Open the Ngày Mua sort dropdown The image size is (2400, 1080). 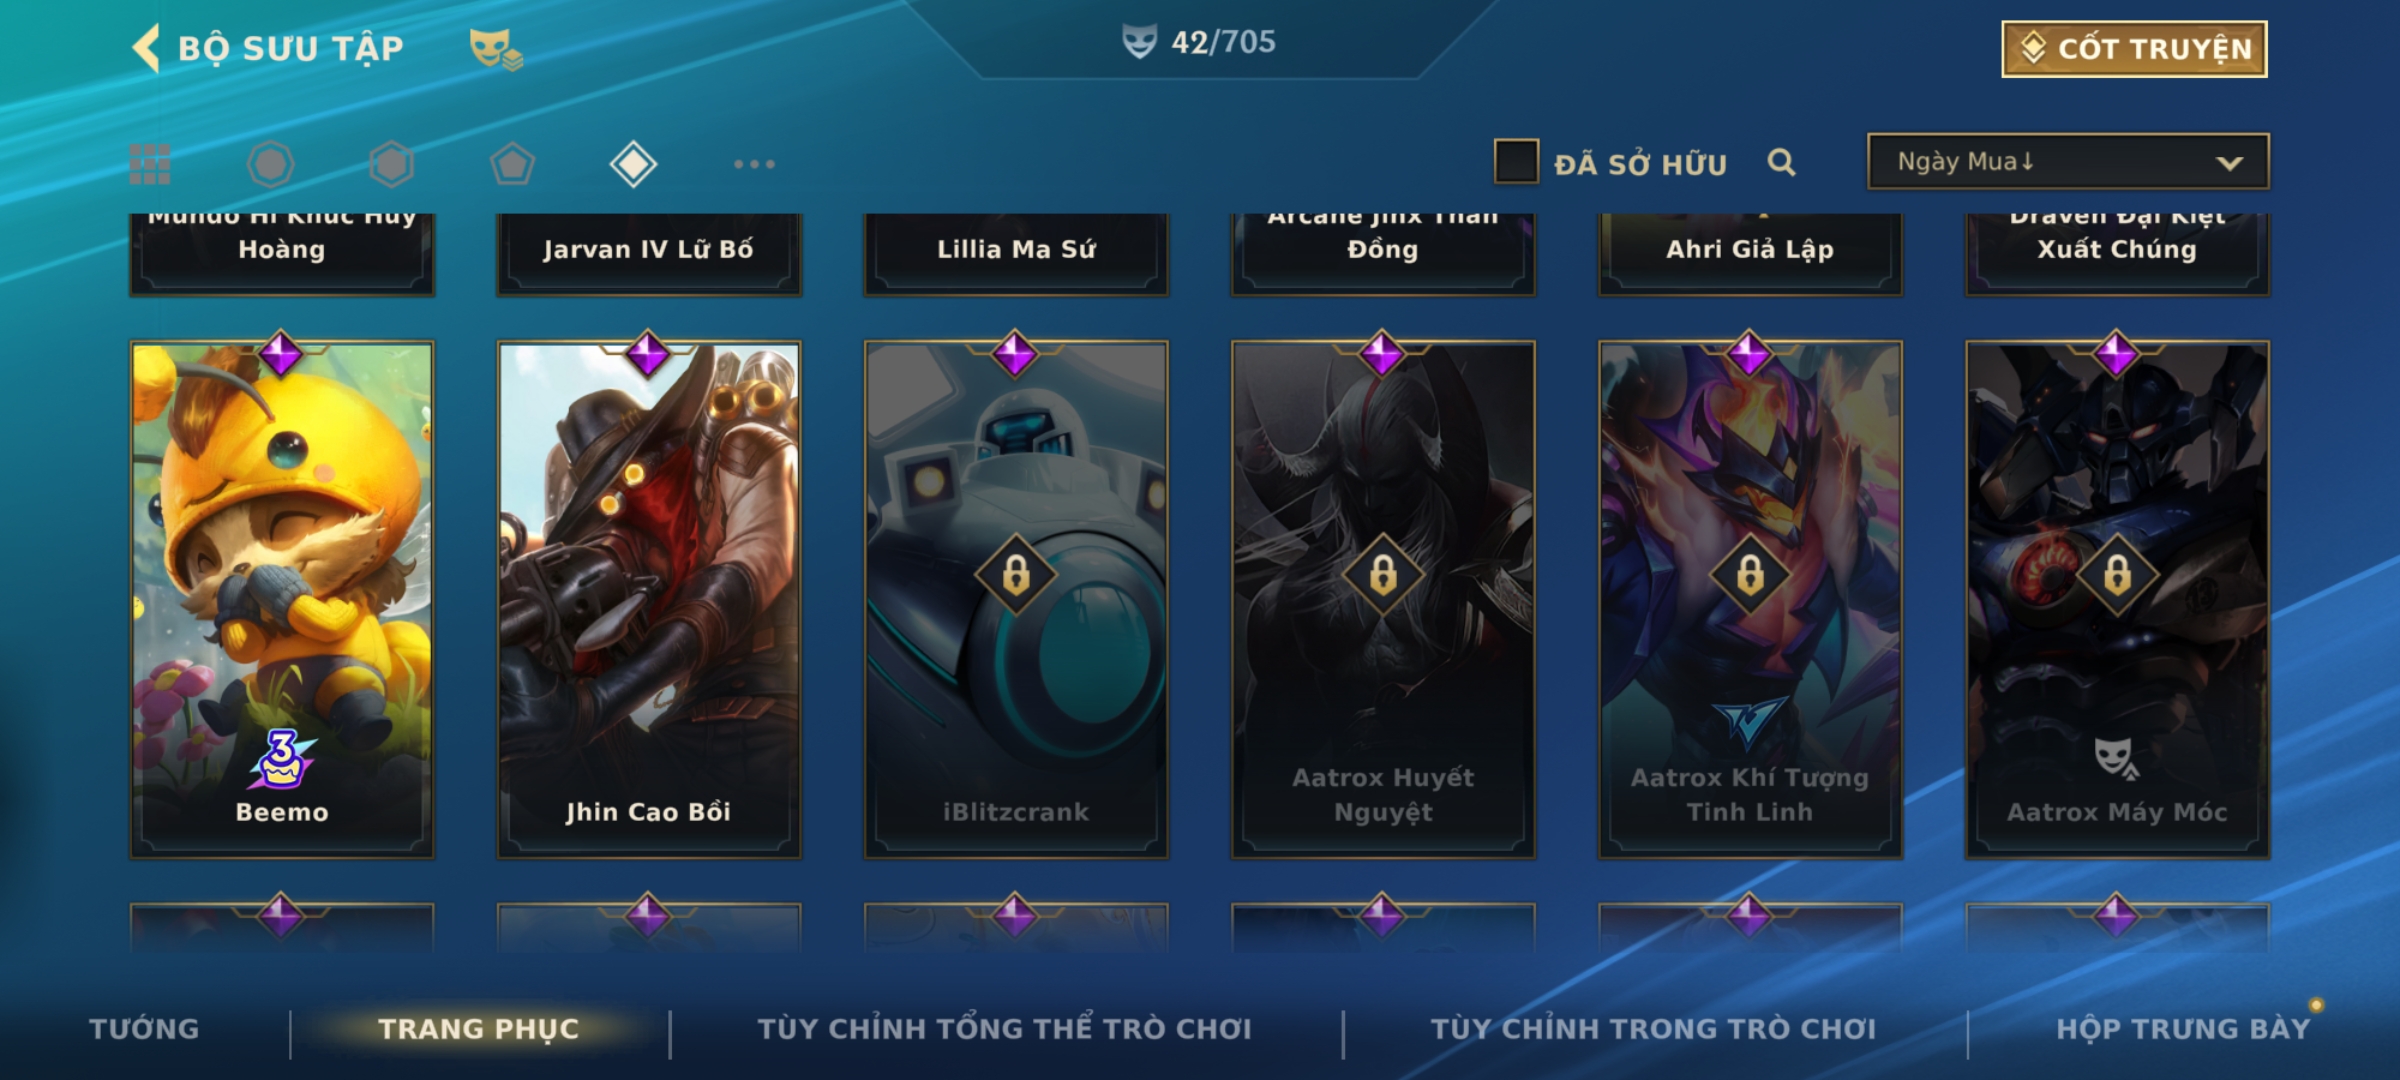point(2068,161)
